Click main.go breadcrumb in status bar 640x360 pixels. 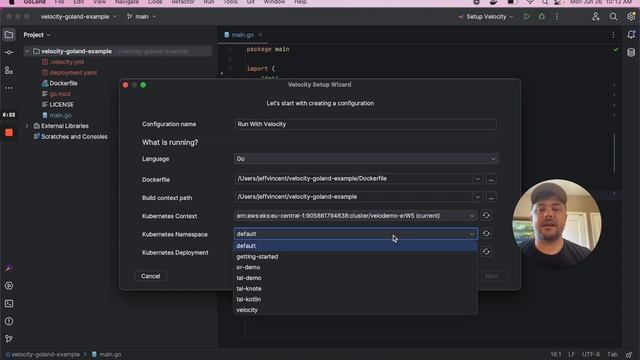[106, 354]
